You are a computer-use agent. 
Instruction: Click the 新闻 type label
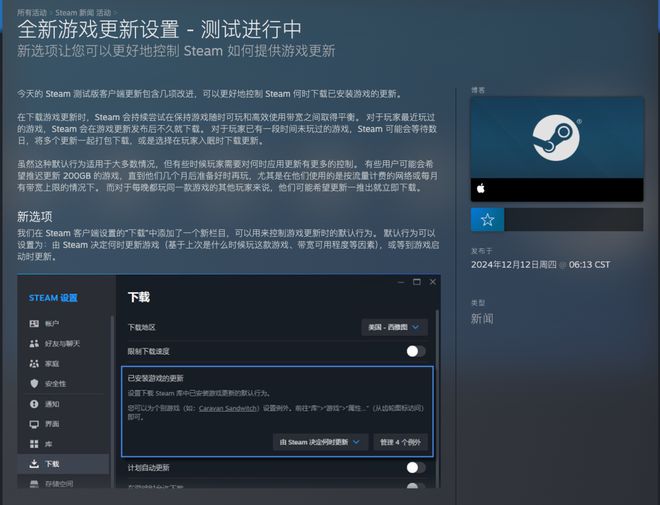point(482,319)
